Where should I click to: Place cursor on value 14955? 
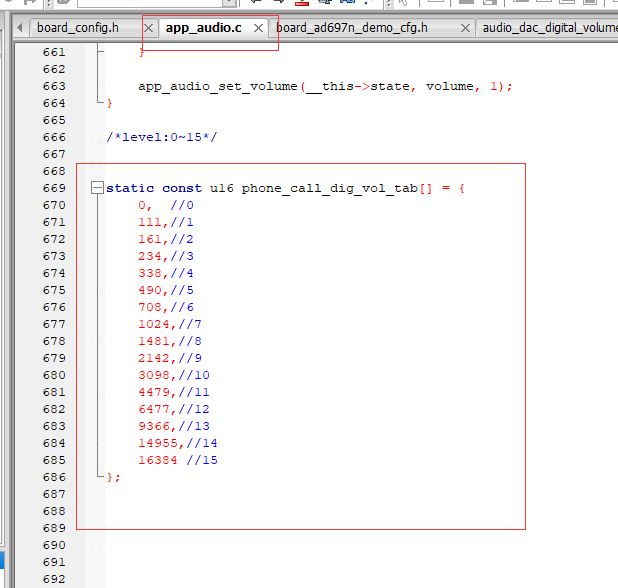158,443
